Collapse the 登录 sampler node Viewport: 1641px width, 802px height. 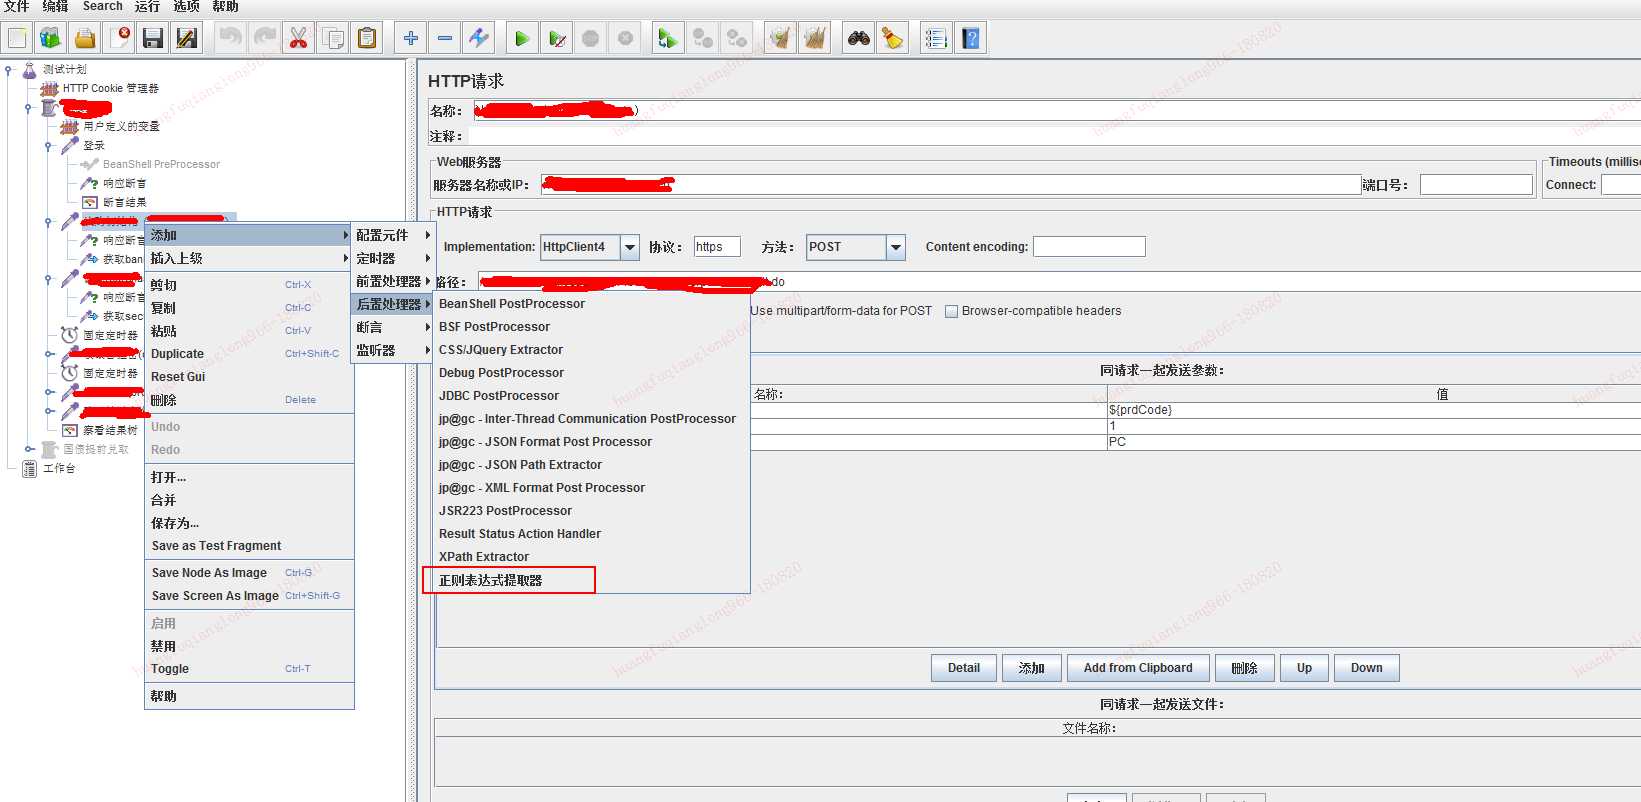[x=49, y=146]
